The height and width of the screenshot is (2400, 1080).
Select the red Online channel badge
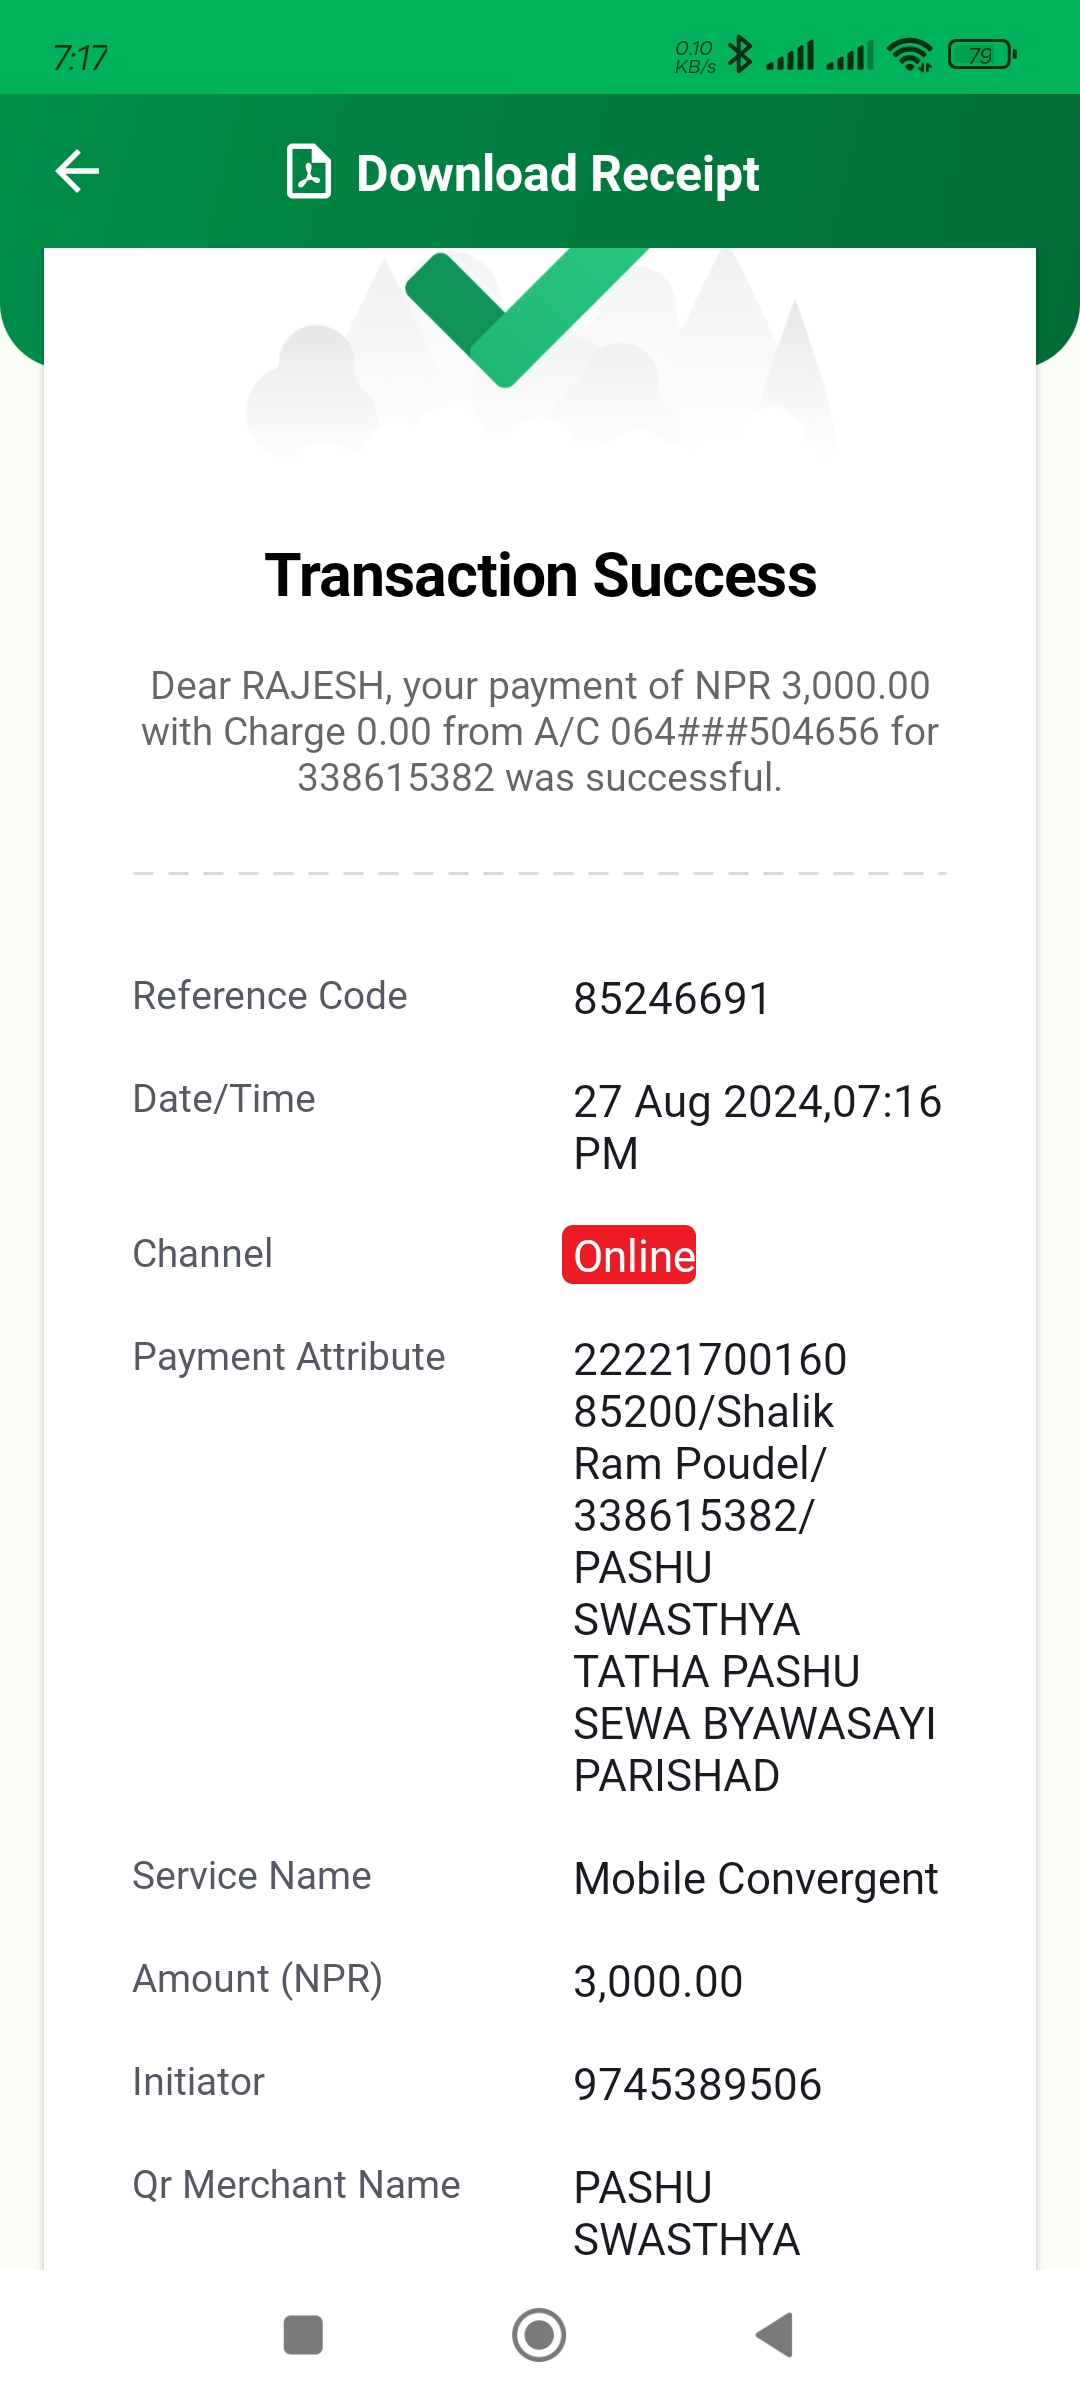(629, 1254)
